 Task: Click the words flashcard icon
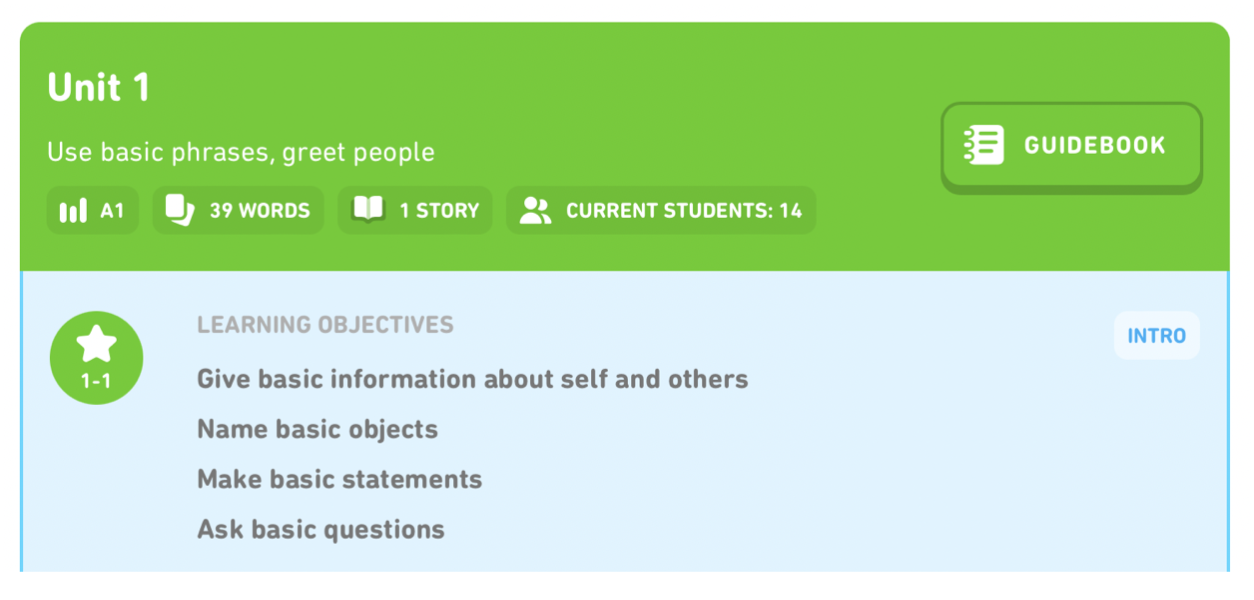pos(180,211)
